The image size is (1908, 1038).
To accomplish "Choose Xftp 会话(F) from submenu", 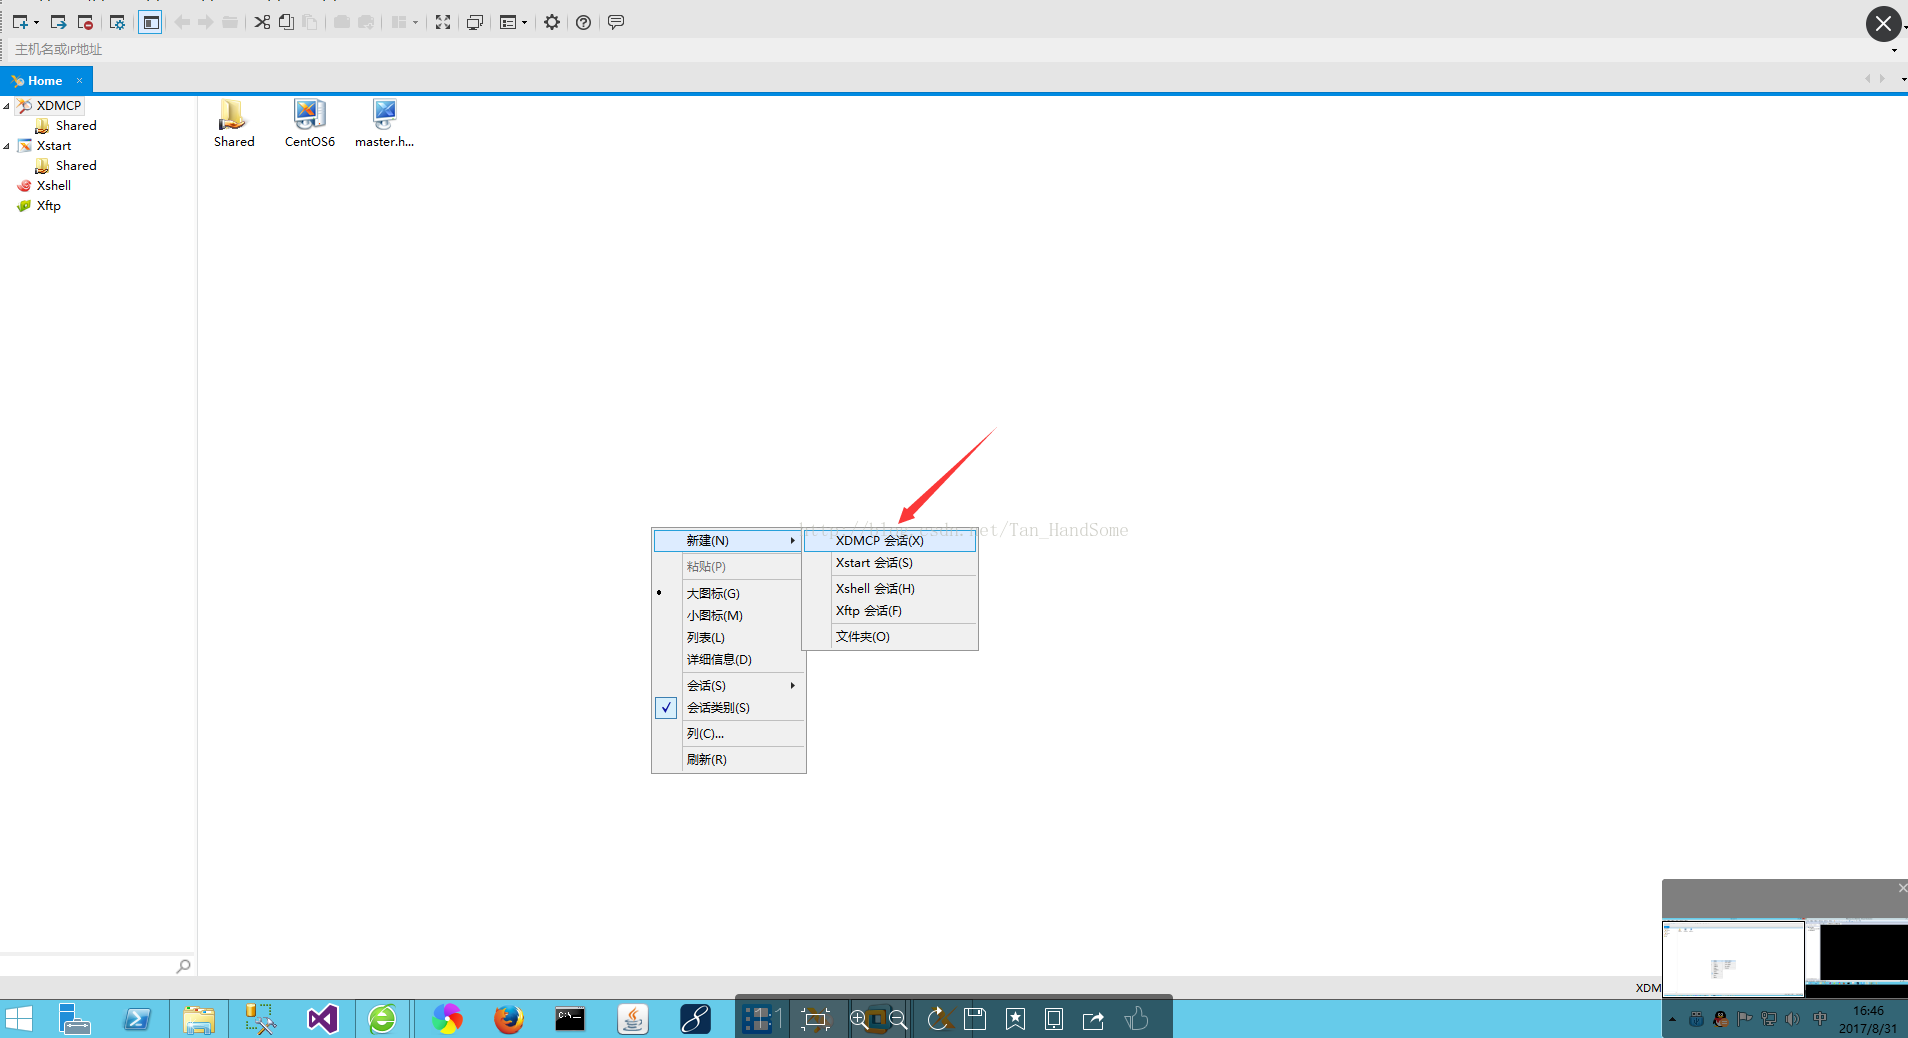I will (x=890, y=610).
